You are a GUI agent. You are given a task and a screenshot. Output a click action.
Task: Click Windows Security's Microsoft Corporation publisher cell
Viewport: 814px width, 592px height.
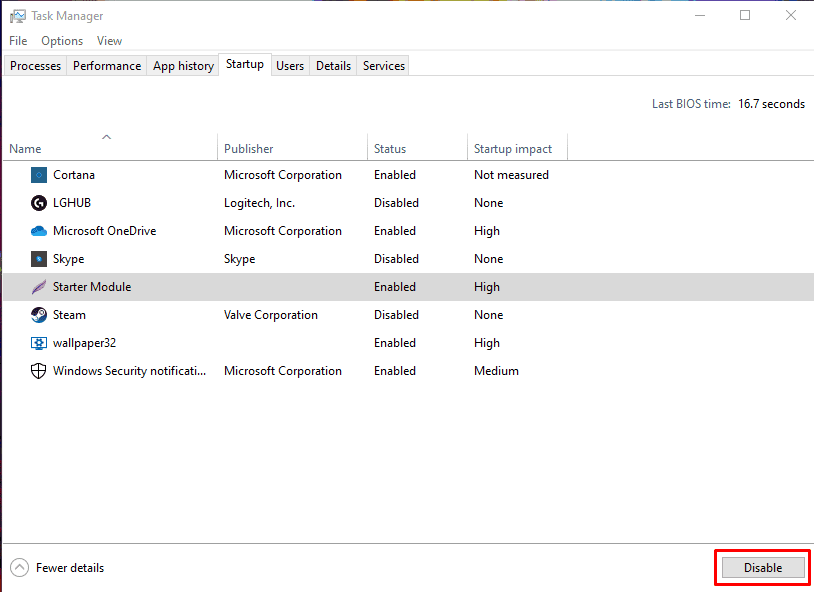tap(283, 371)
